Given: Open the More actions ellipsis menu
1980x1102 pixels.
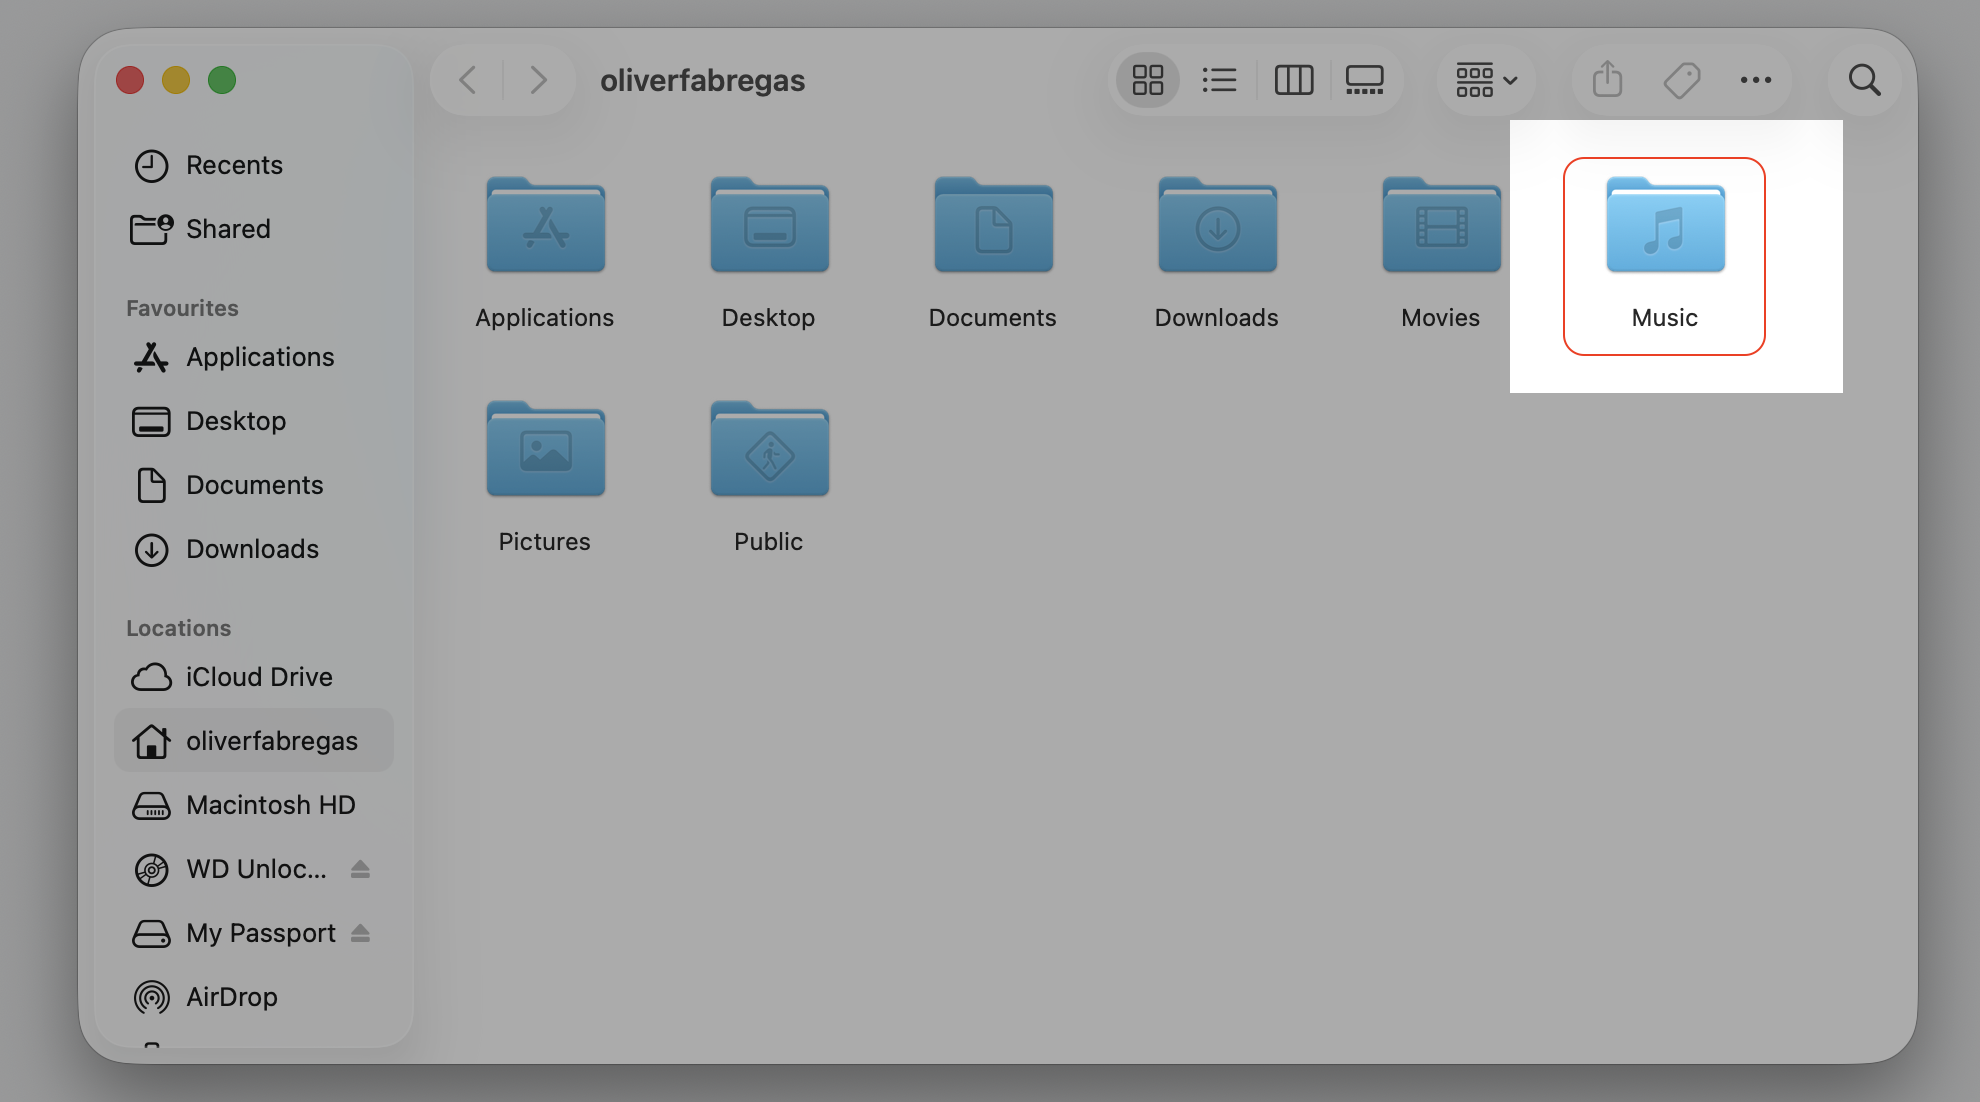Looking at the screenshot, I should point(1756,80).
